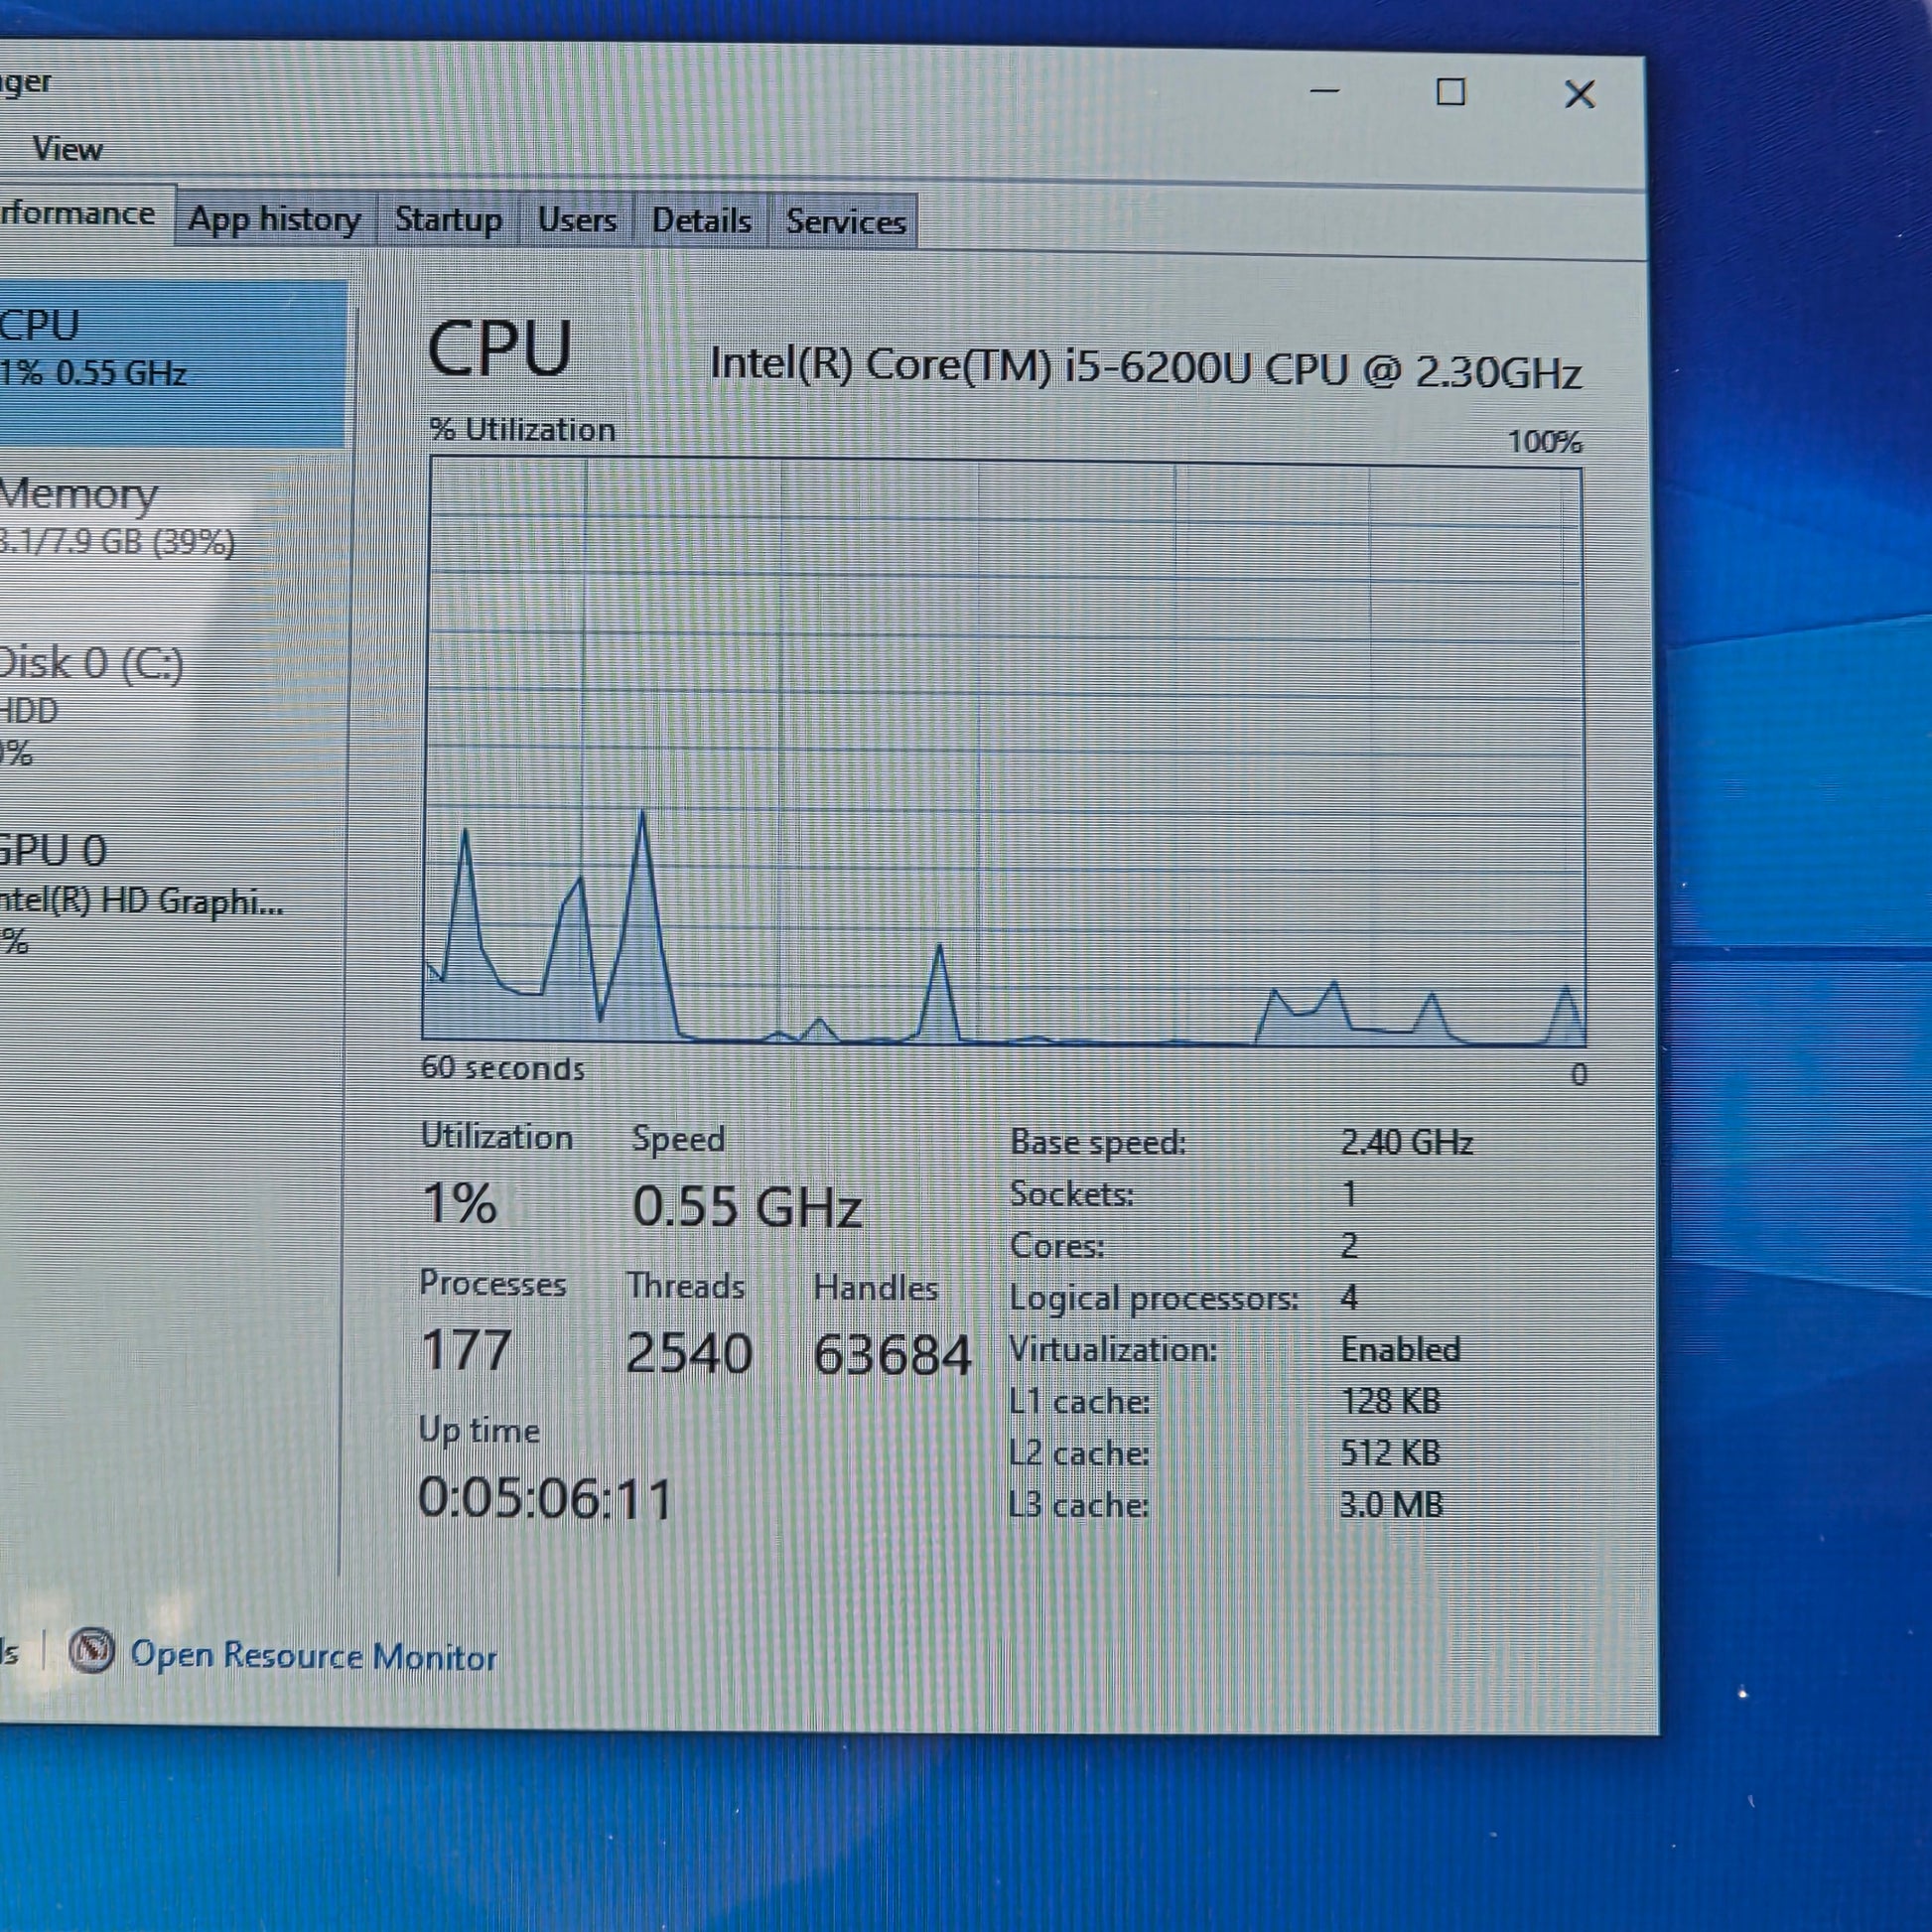Maximize the Task Manager window
Viewport: 1932px width, 1932px height.
point(1450,92)
